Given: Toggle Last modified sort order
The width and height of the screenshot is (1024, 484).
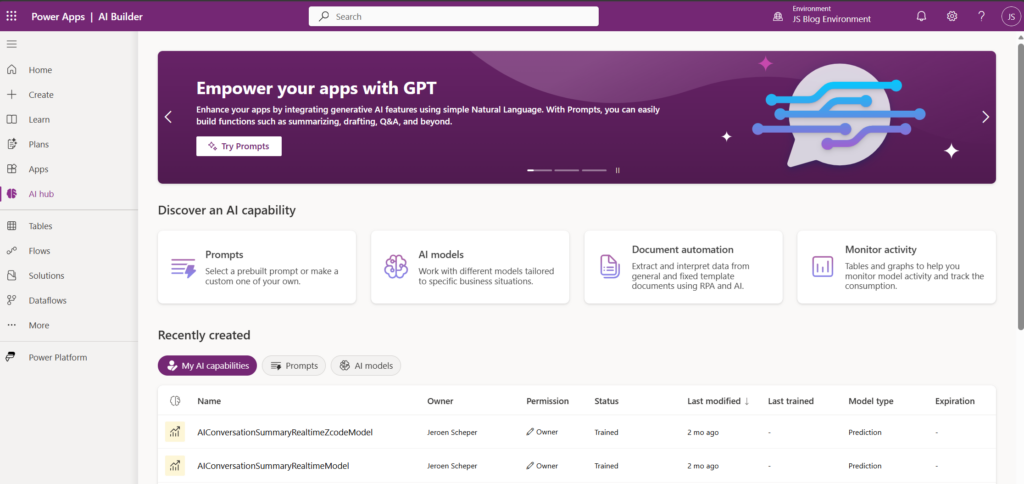Looking at the screenshot, I should (718, 401).
